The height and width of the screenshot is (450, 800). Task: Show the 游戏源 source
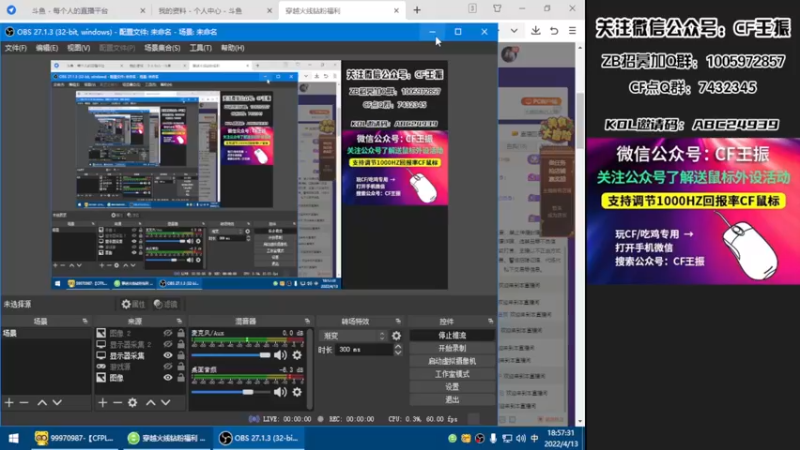click(x=167, y=367)
